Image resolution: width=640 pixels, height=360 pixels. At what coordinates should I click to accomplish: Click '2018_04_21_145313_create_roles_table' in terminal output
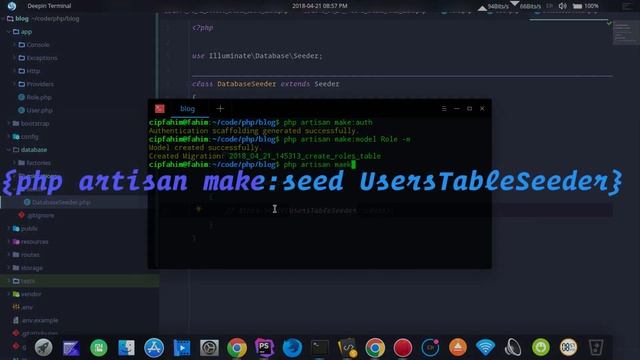(x=304, y=156)
